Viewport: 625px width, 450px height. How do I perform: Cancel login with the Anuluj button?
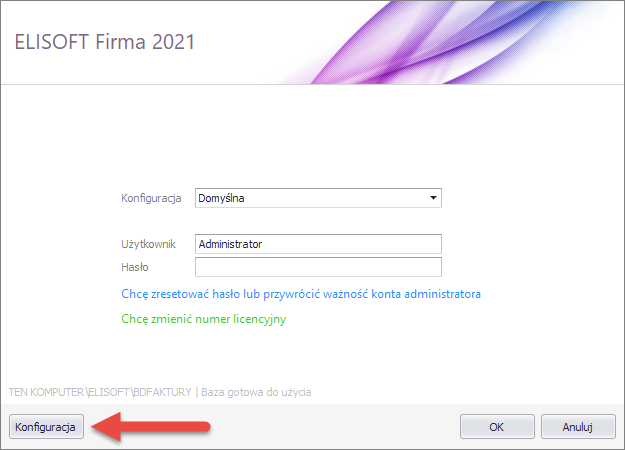click(x=578, y=427)
